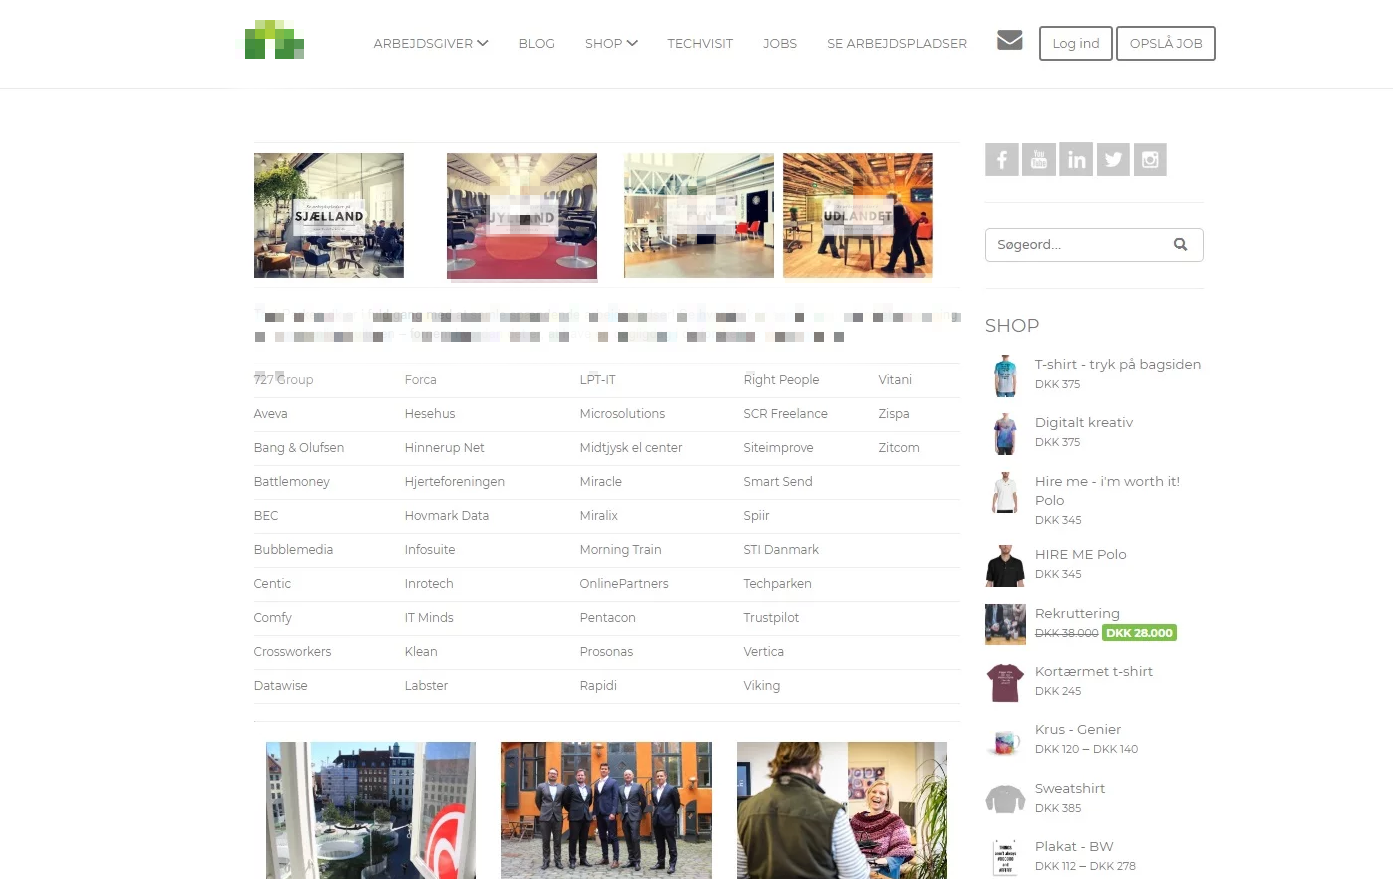Open the Twitter social icon
Image resolution: width=1393 pixels, height=879 pixels.
point(1113,160)
